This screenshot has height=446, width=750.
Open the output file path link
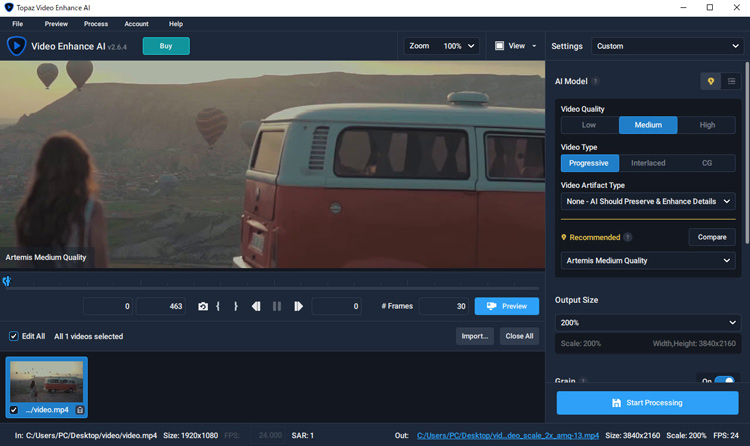[x=507, y=435]
